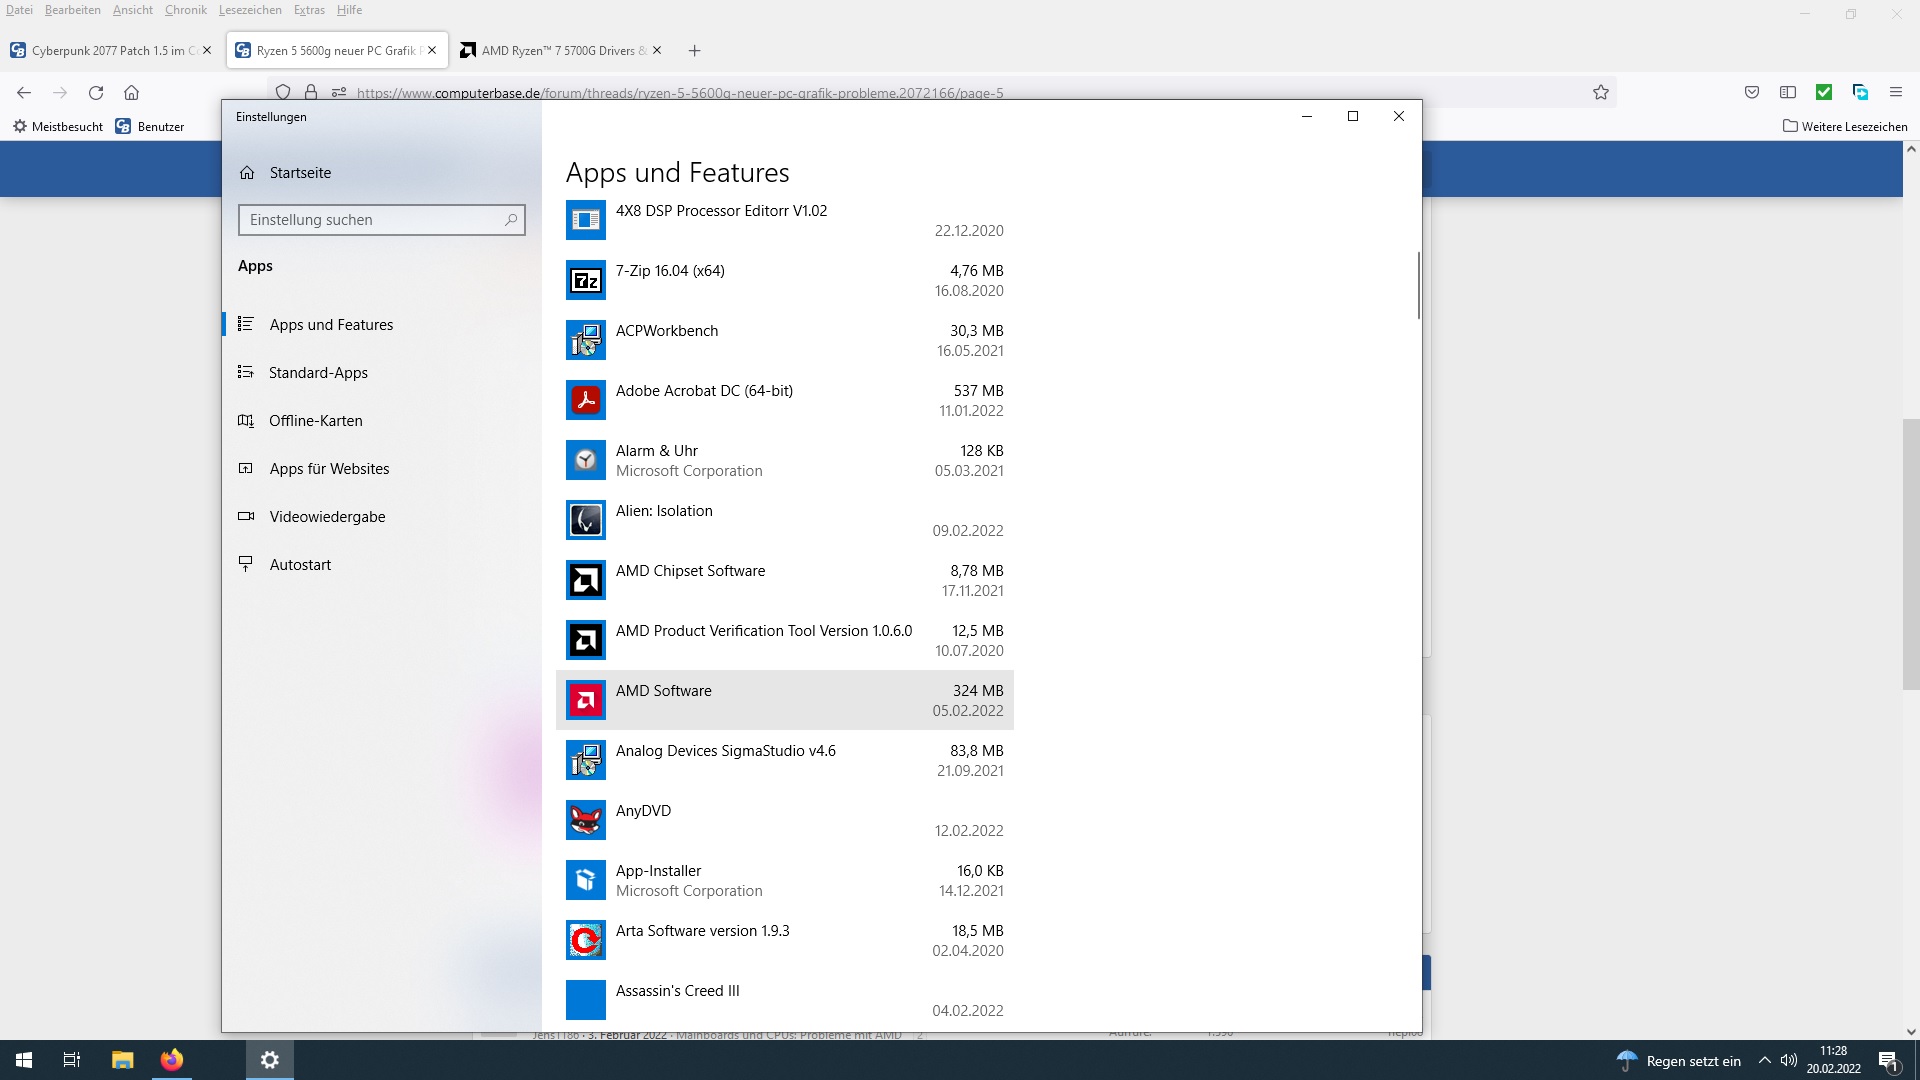Click the AMD Chipset Software icon

pos(585,581)
